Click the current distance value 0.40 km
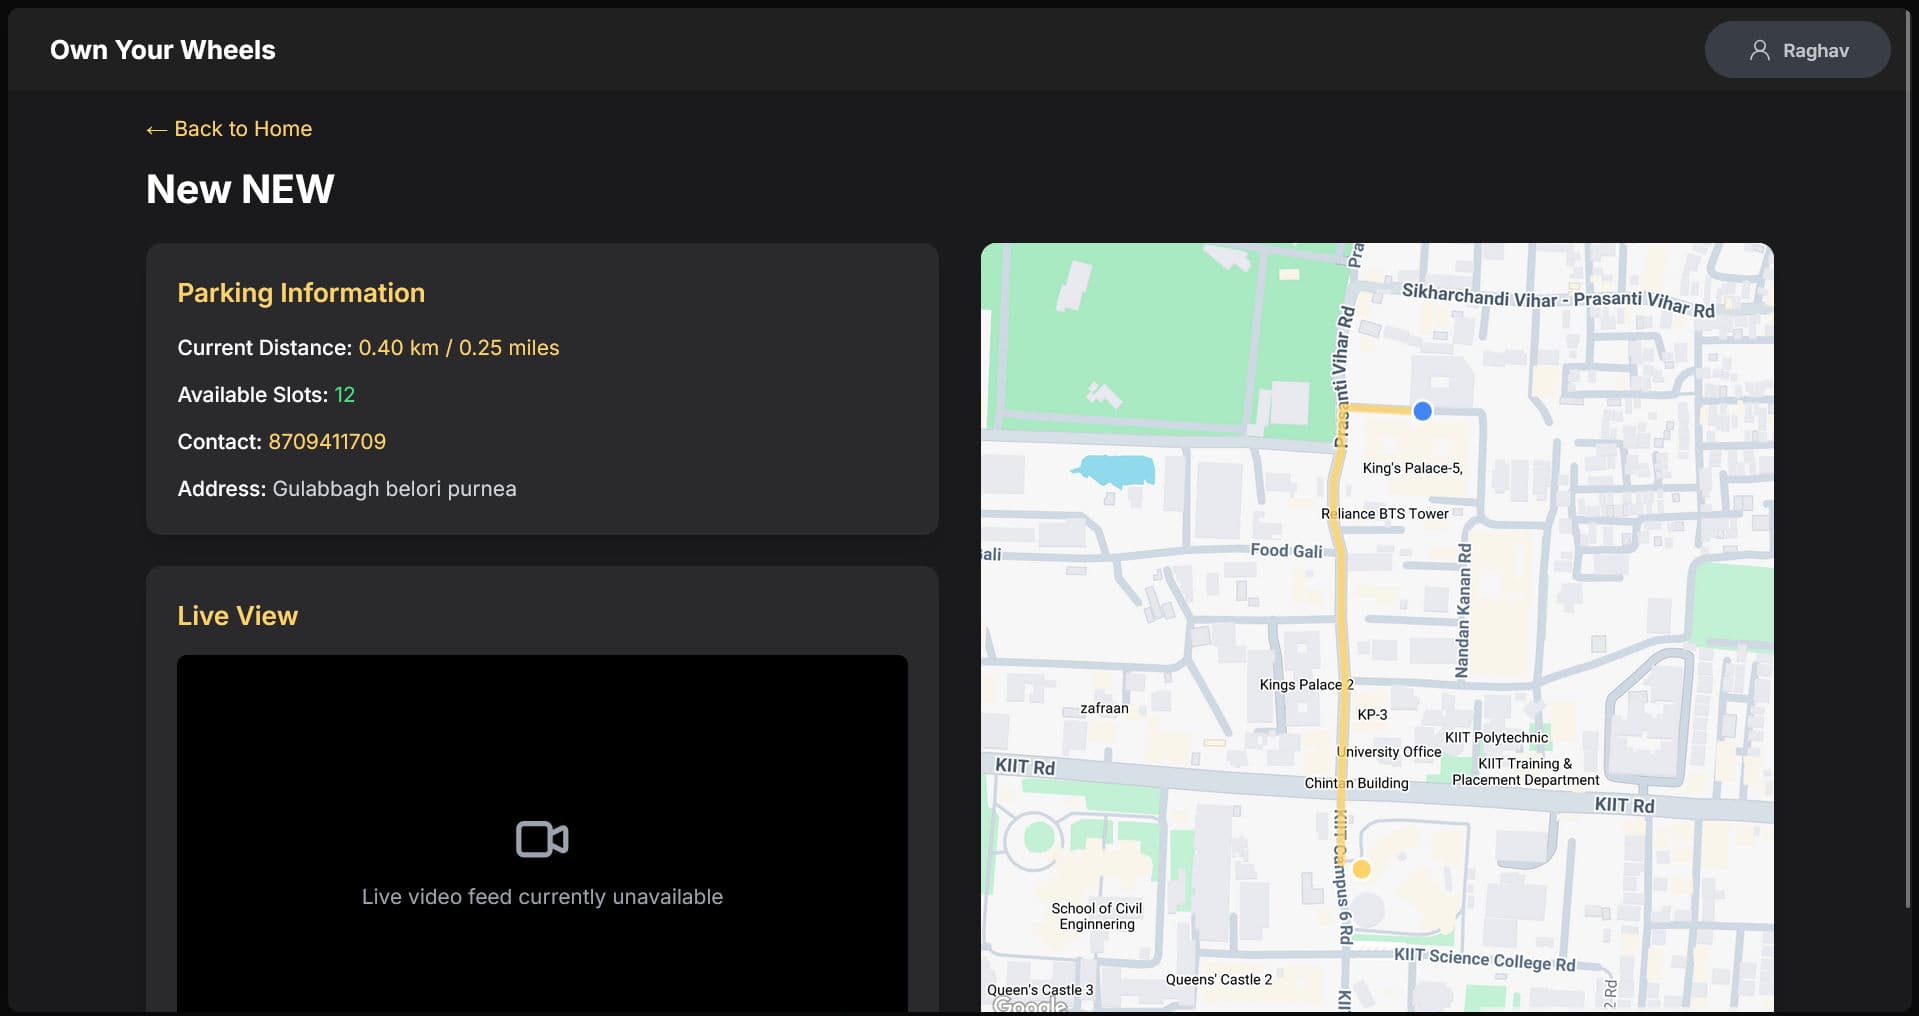1919x1016 pixels. coord(399,347)
